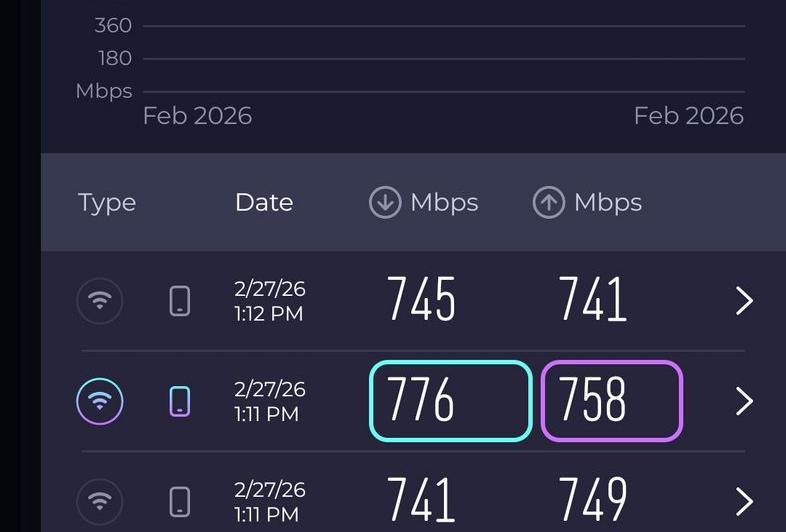Select the 758 upload speed box

pyautogui.click(x=611, y=401)
